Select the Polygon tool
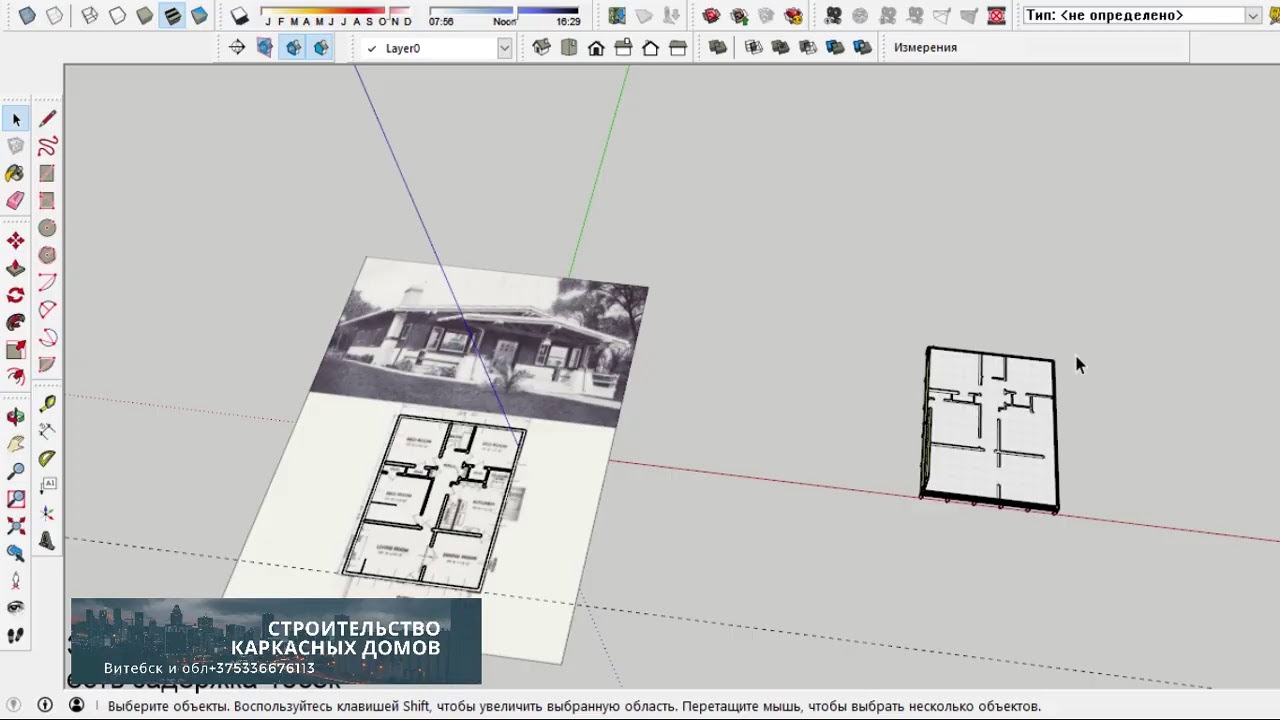Image resolution: width=1280 pixels, height=720 pixels. click(x=47, y=255)
